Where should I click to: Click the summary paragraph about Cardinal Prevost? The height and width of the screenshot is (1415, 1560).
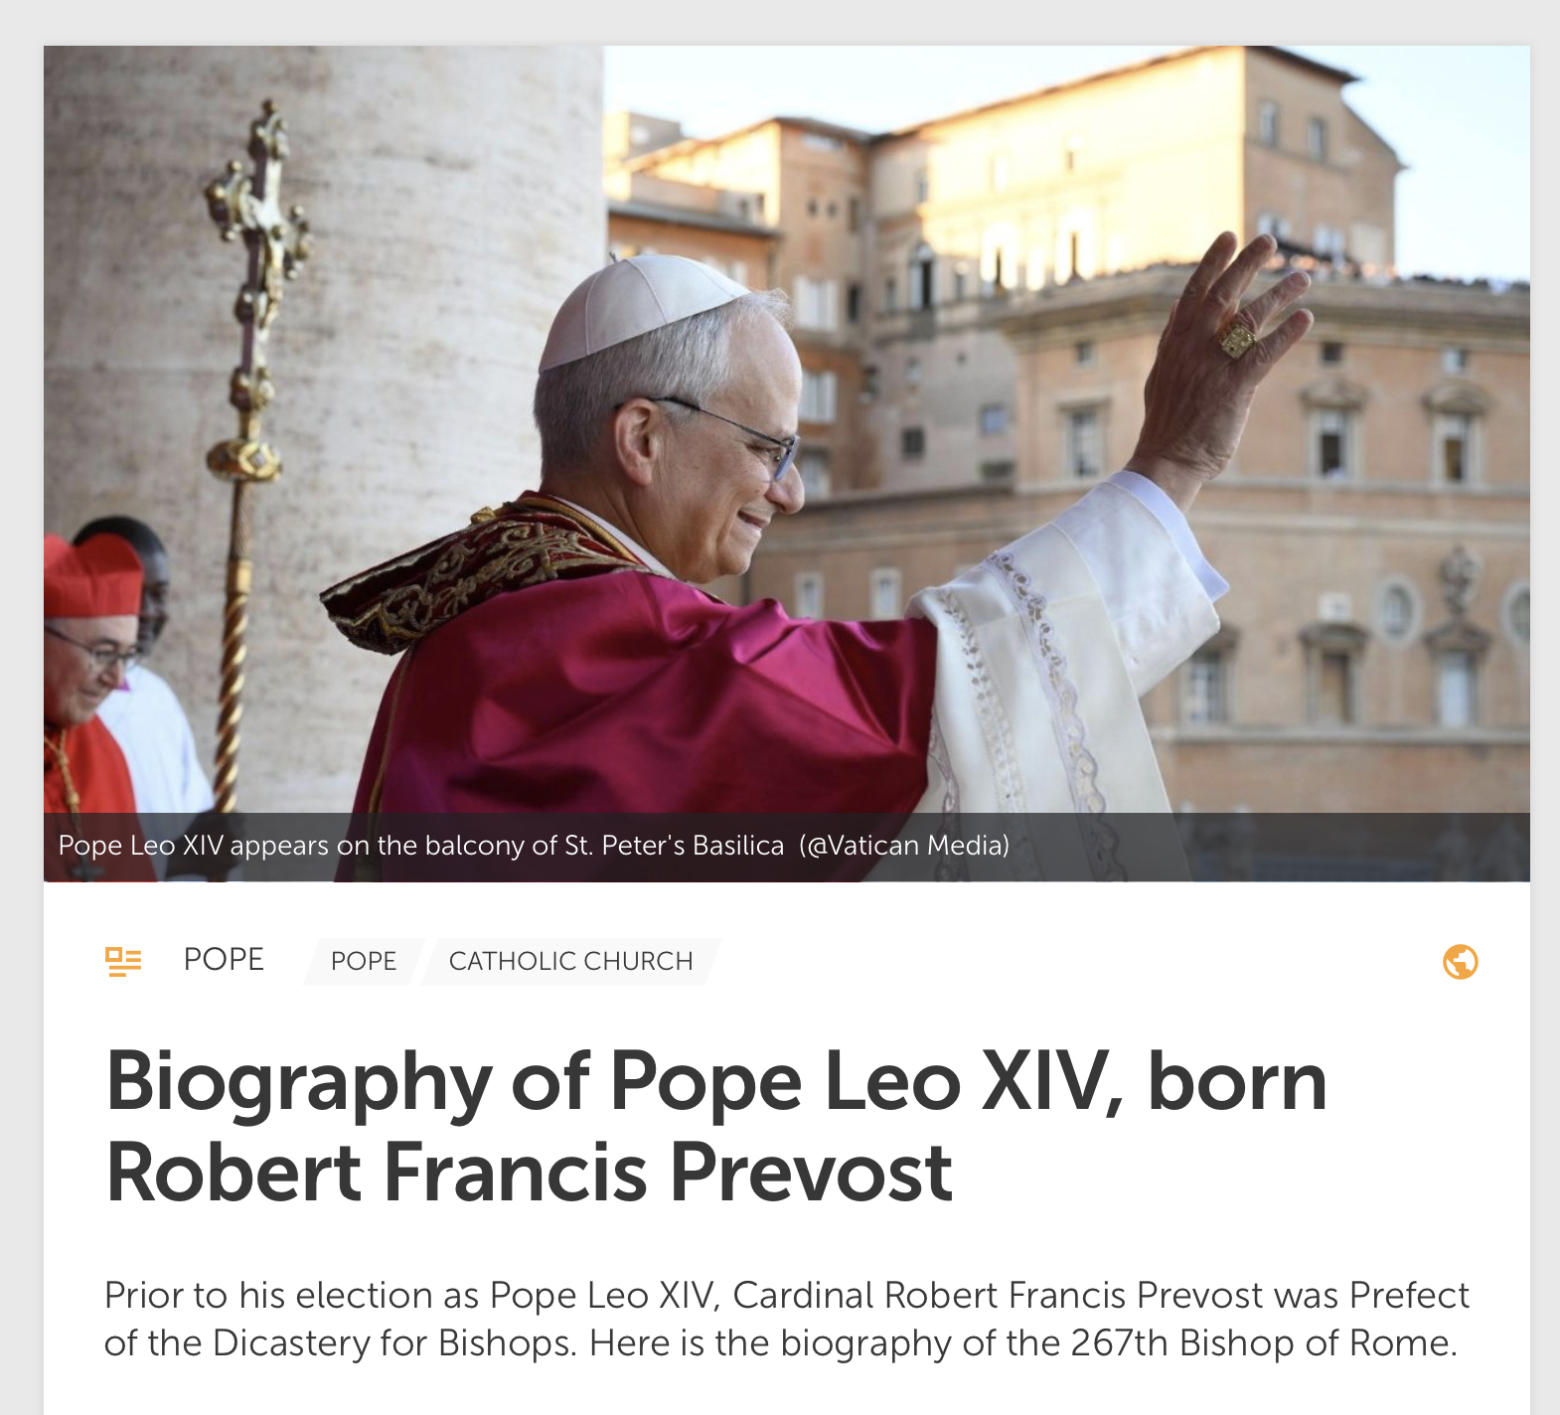coord(786,1319)
